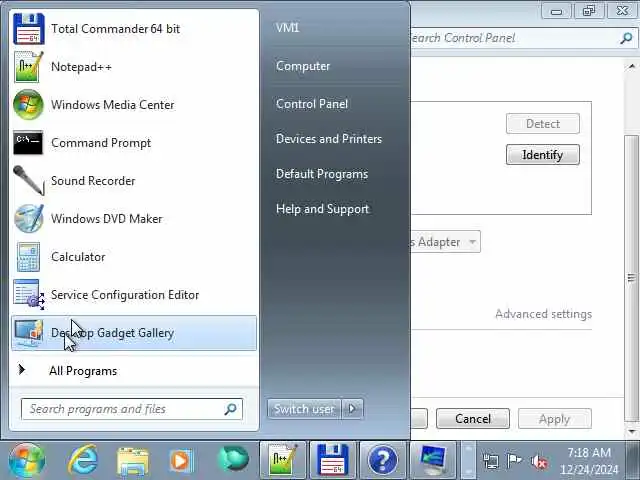The width and height of the screenshot is (640, 480).
Task: Open Windows Explorer folder on taskbar
Action: tap(133, 461)
